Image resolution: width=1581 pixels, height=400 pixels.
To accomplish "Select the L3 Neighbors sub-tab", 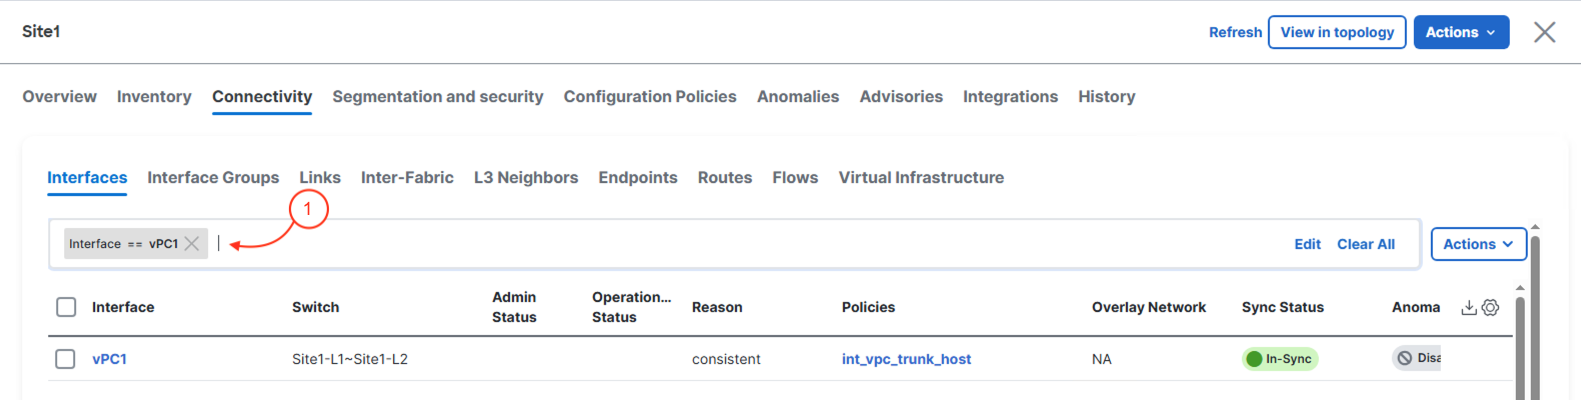I will (x=526, y=178).
